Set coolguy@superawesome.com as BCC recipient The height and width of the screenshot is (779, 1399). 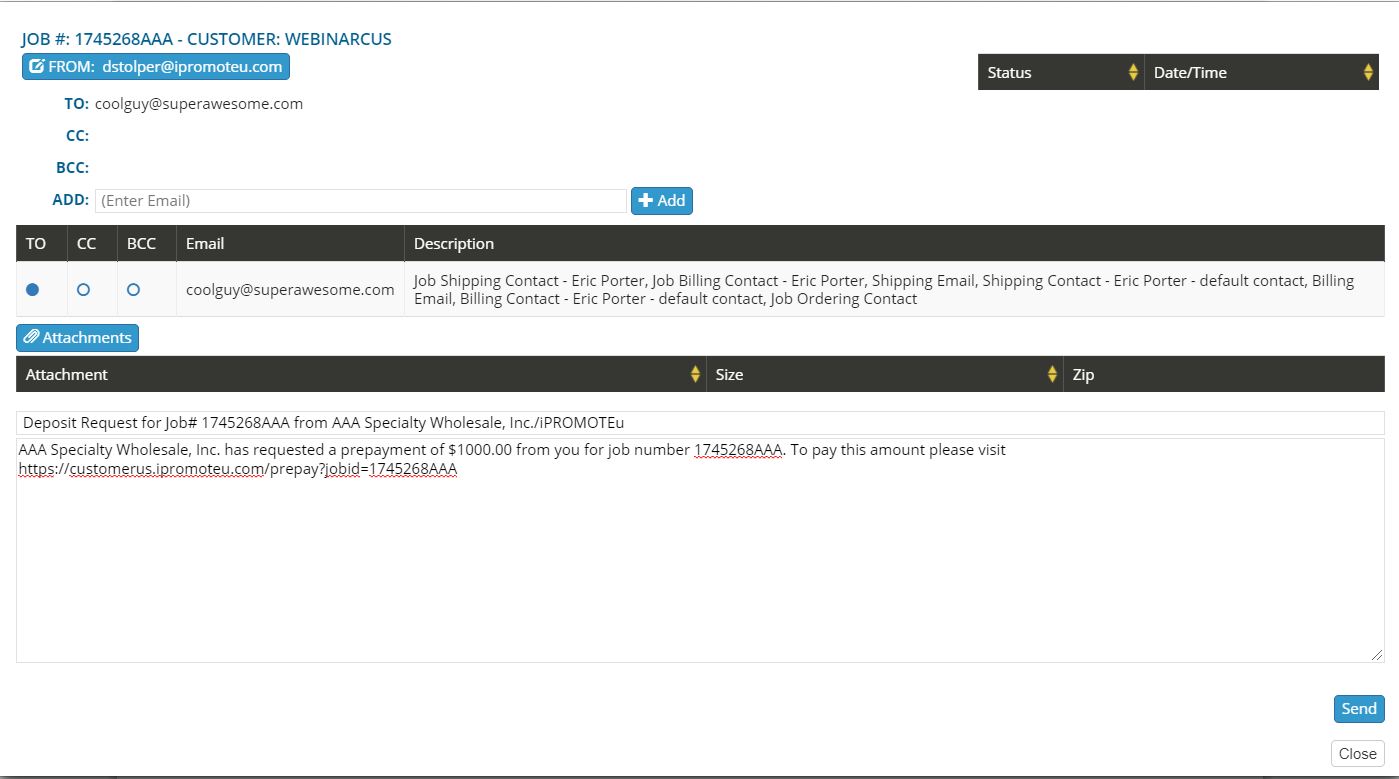(133, 289)
